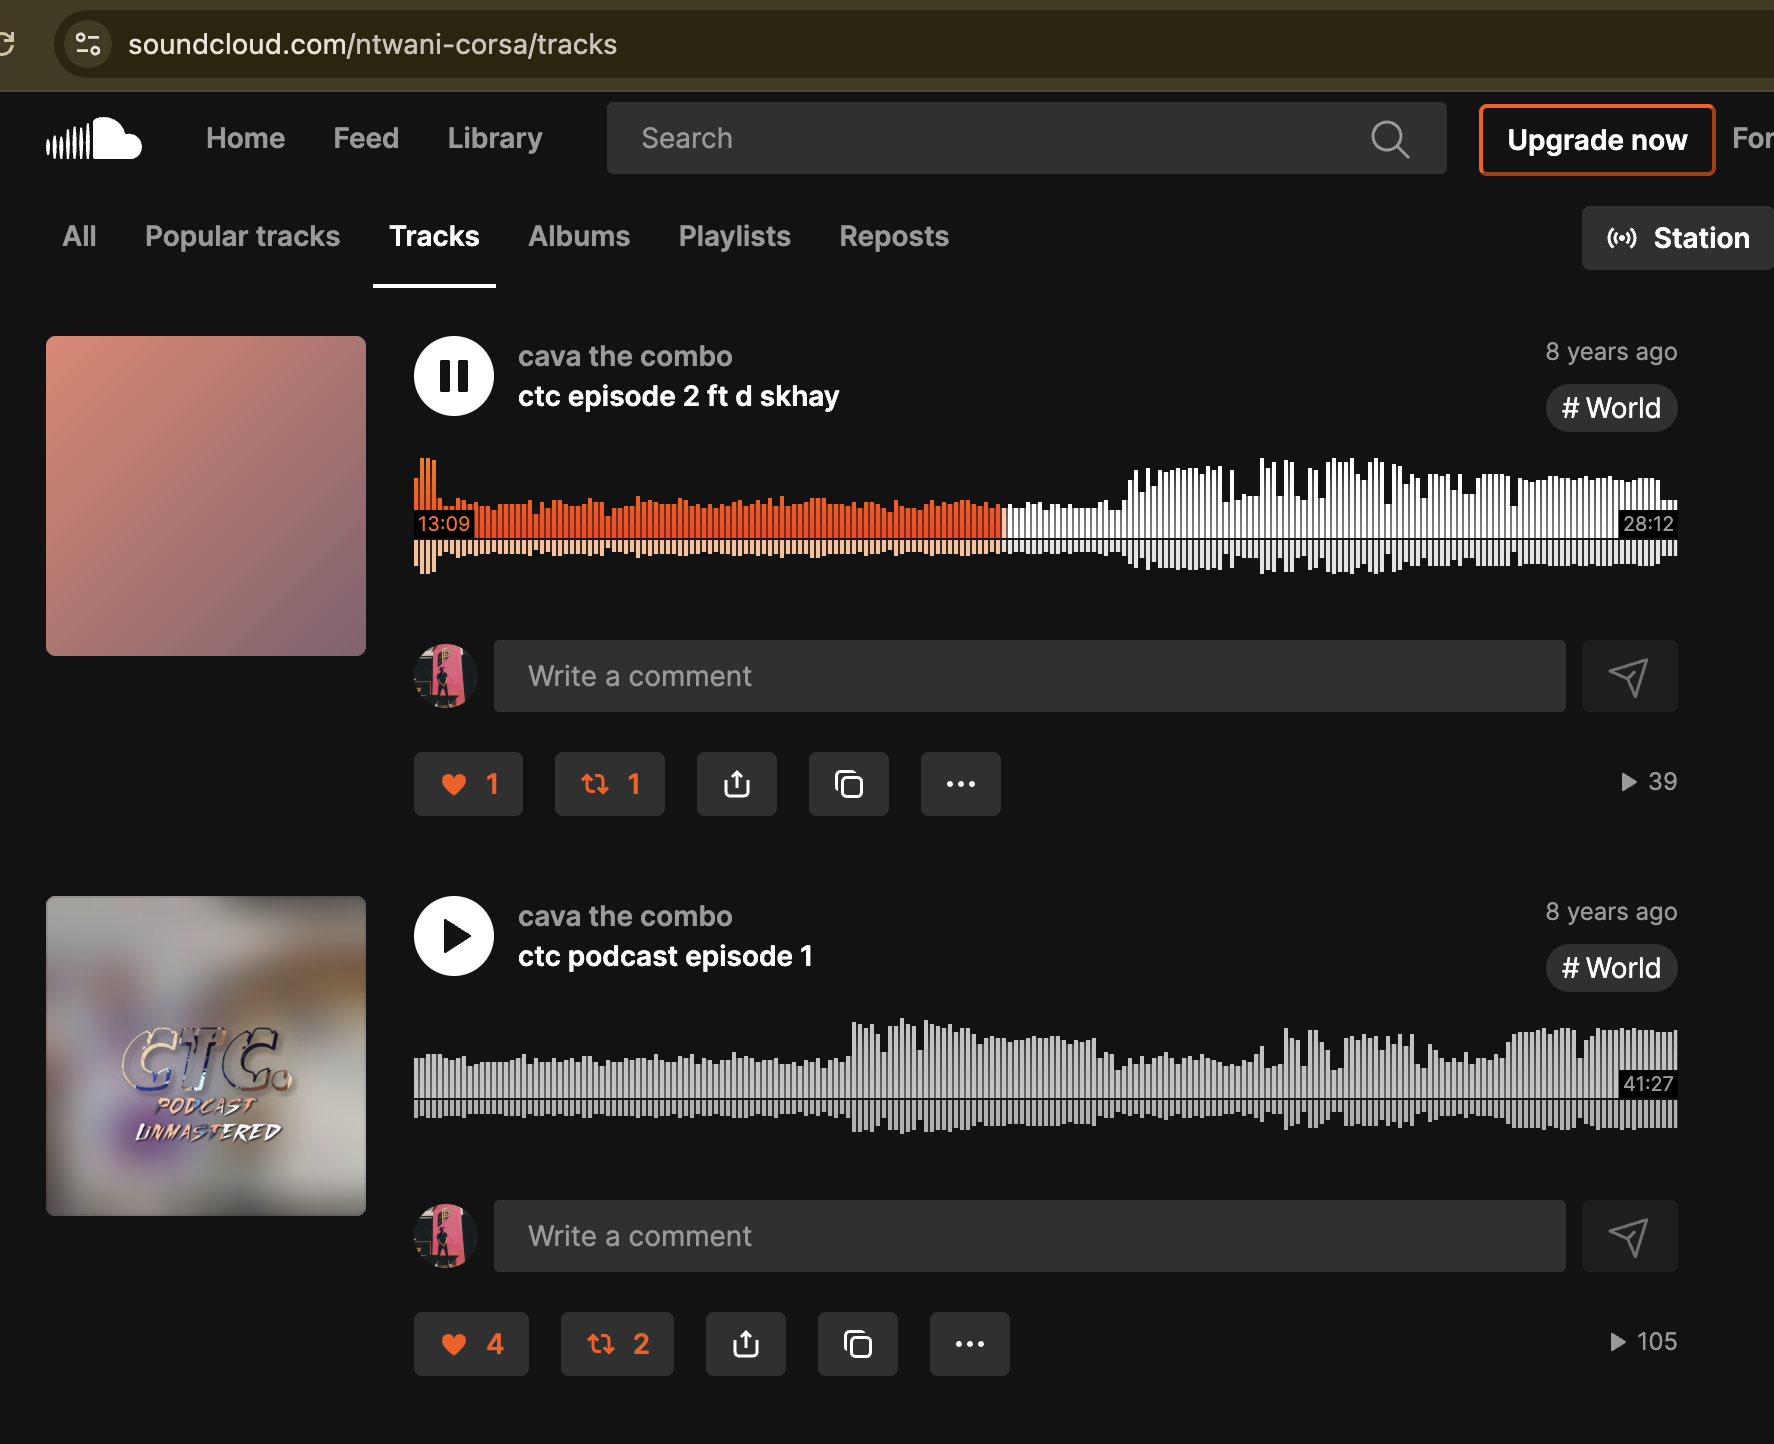Open cava the combo artist above episode 2
Screen dimensions: 1774x1444
pos(625,356)
